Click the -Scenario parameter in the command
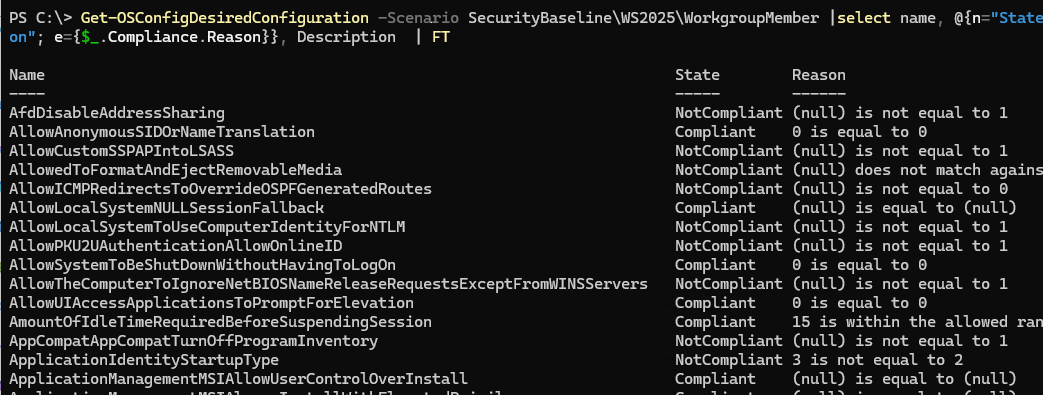The width and height of the screenshot is (1043, 395). click(x=418, y=18)
